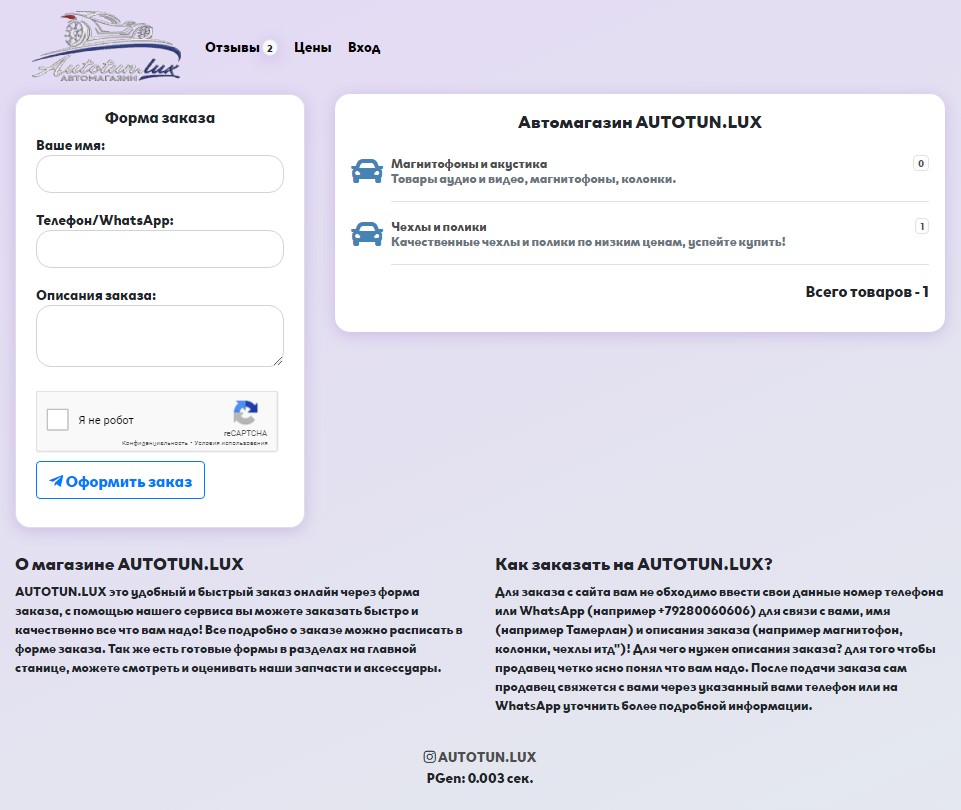Check the Я не робот checkbox
This screenshot has width=961, height=810.
(x=58, y=420)
